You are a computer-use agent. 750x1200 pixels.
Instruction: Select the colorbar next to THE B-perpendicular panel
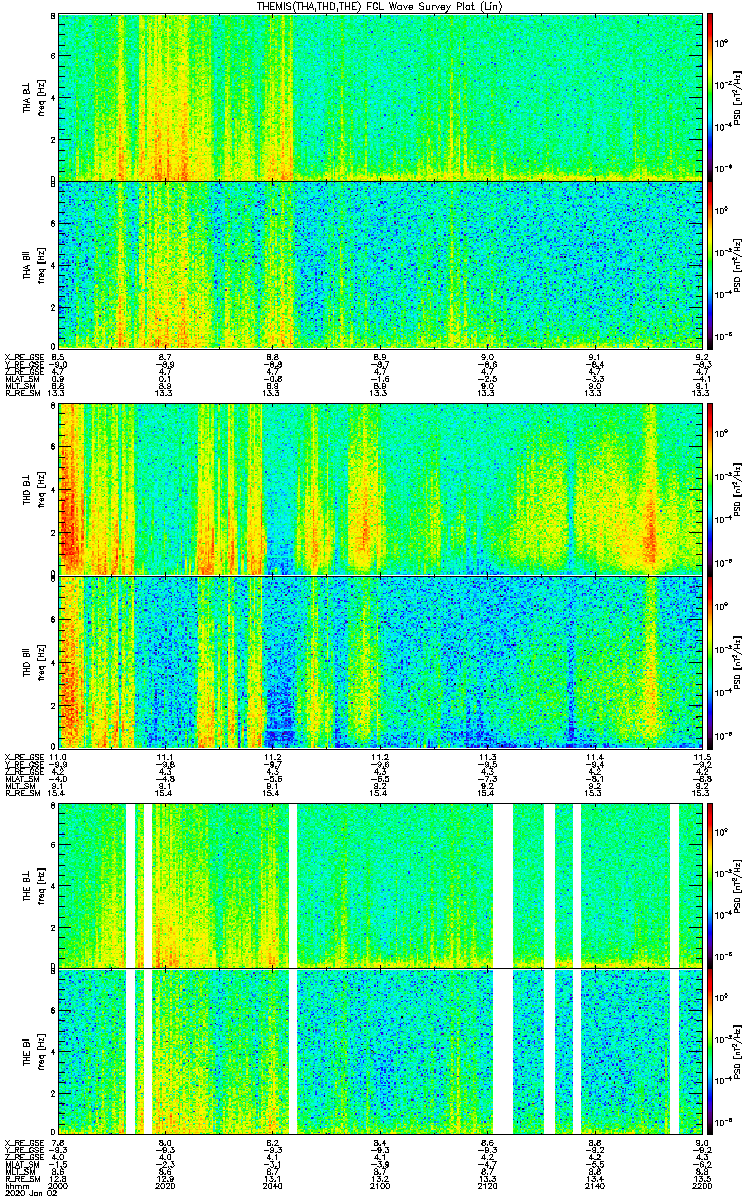(711, 885)
